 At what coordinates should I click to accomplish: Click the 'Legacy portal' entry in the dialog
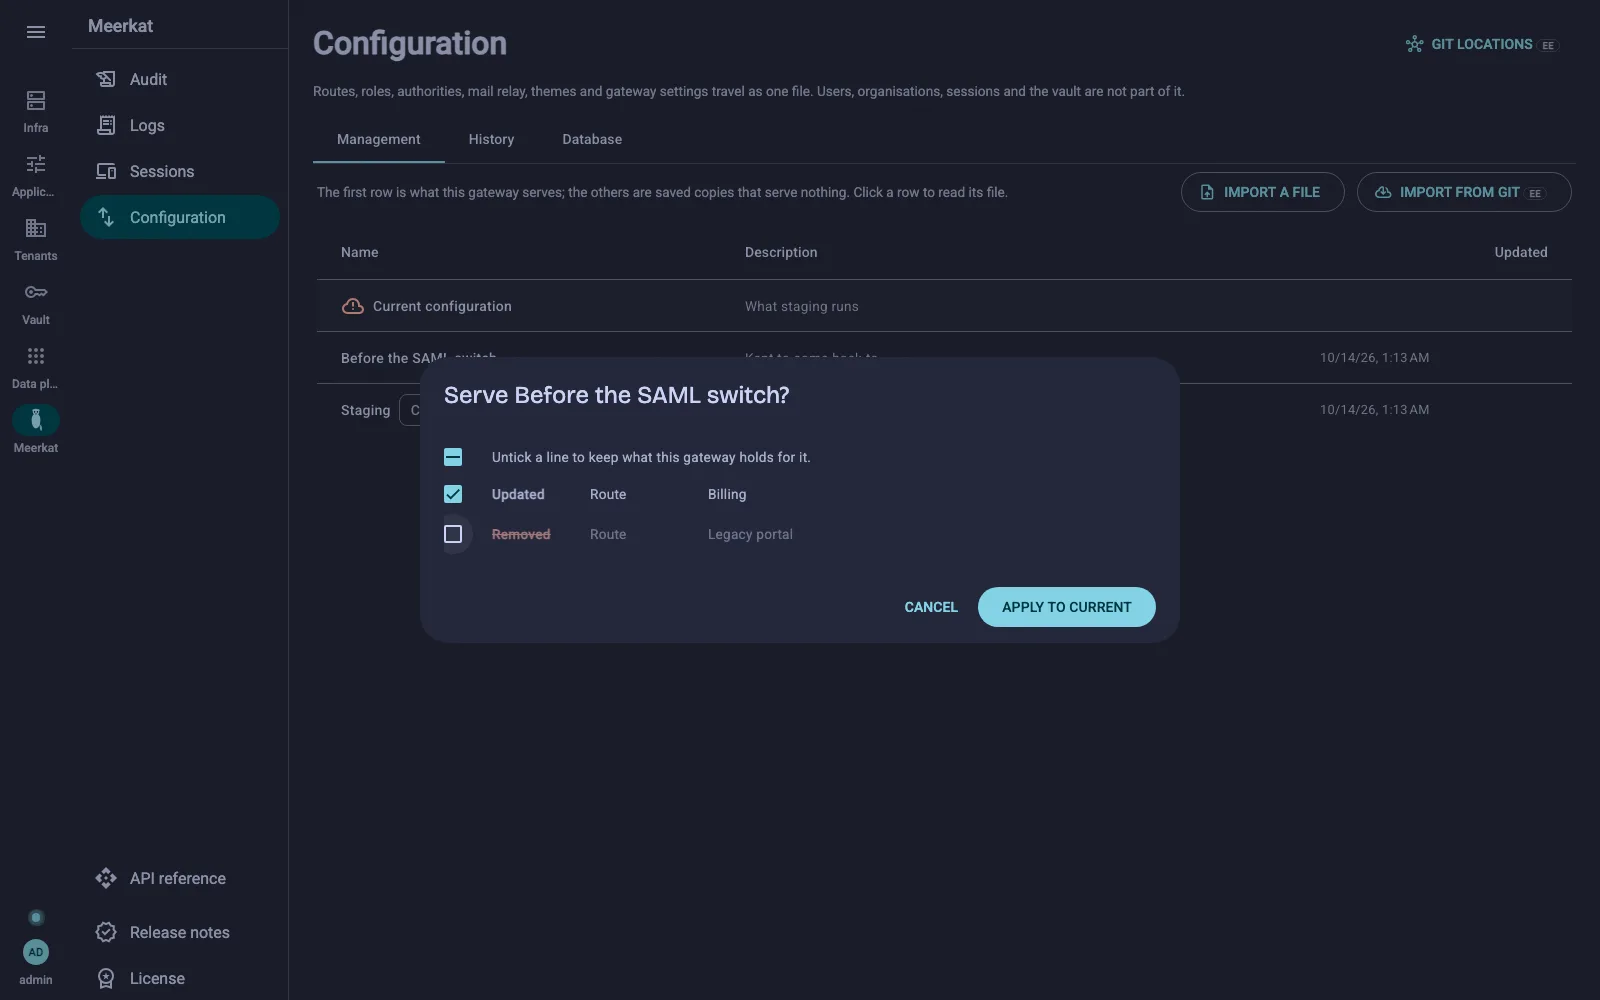750,535
